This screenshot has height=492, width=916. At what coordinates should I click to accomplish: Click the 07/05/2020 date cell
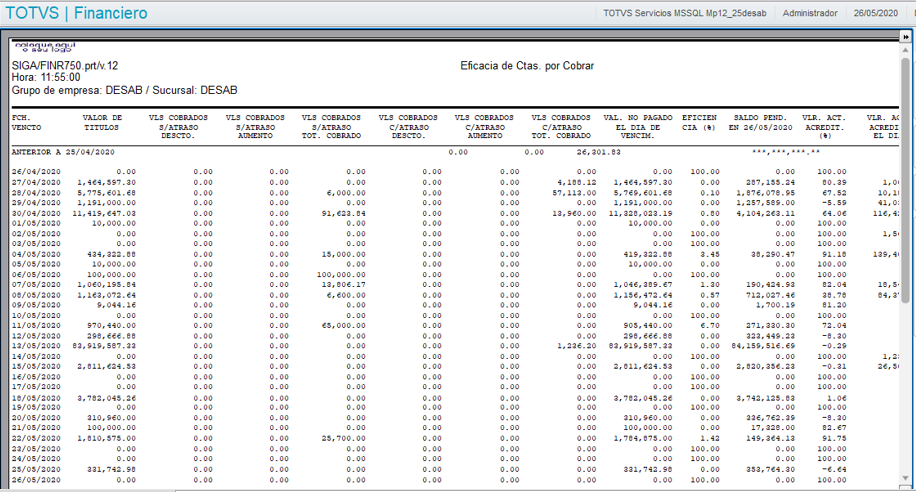pyautogui.click(x=36, y=285)
